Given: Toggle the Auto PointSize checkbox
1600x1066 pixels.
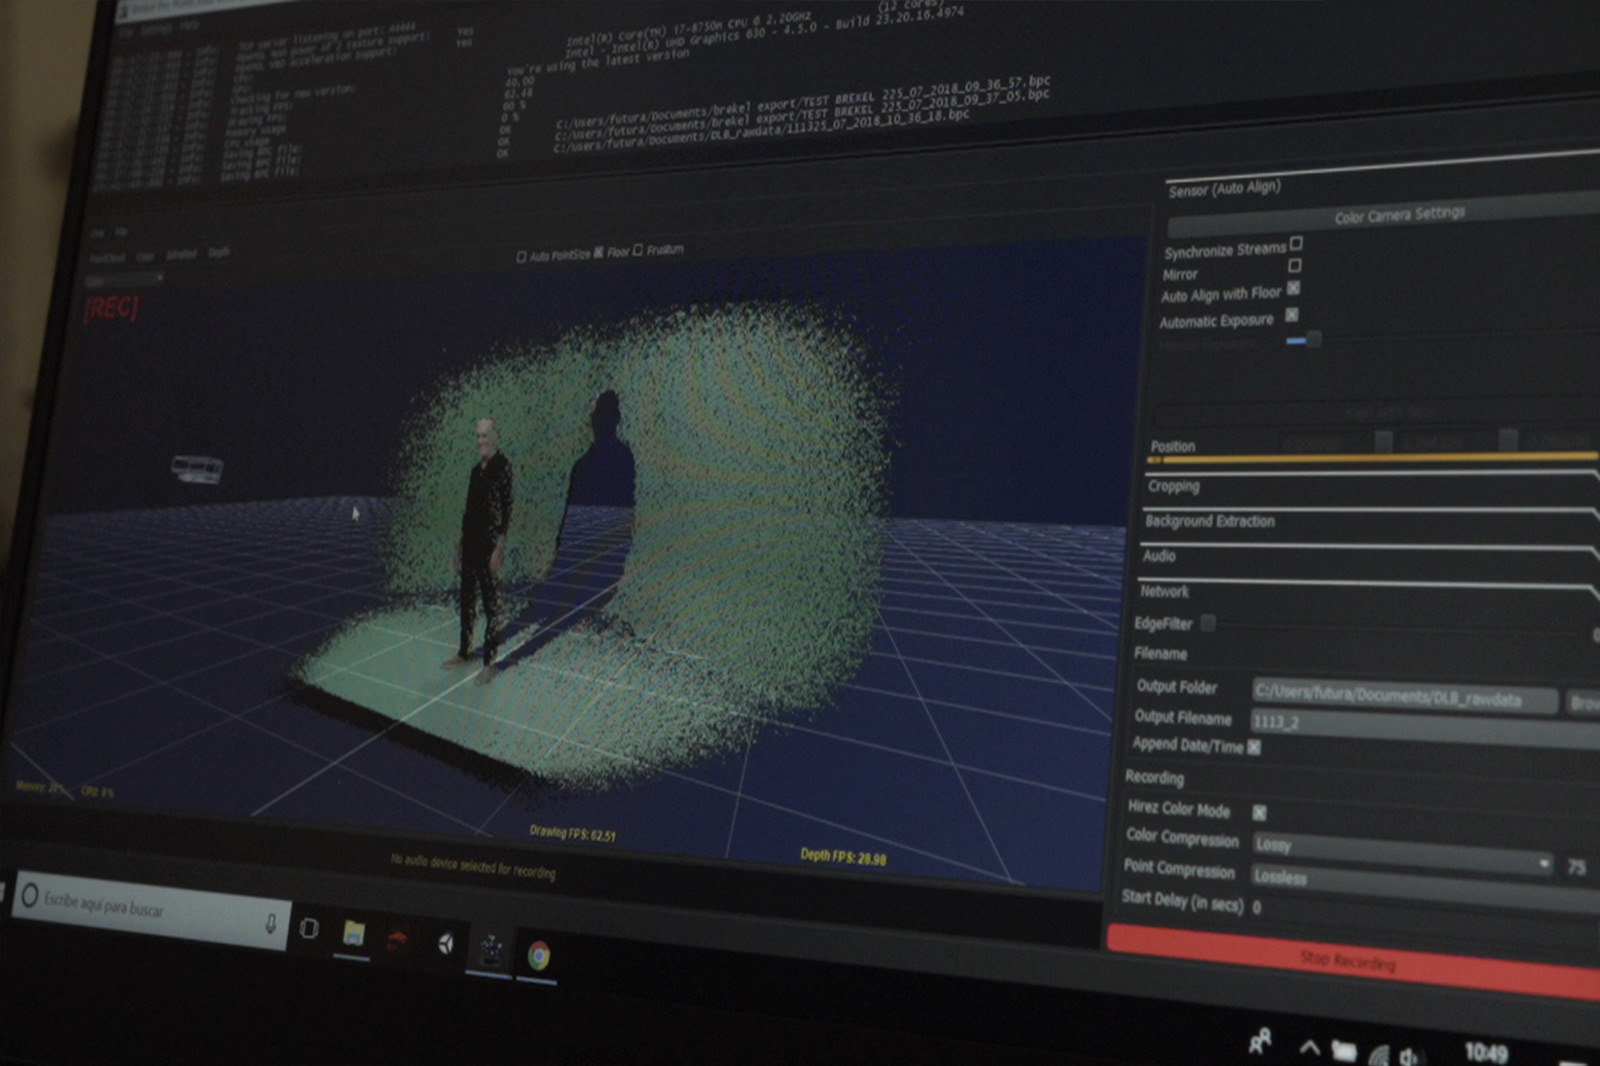Looking at the screenshot, I should pos(521,257).
